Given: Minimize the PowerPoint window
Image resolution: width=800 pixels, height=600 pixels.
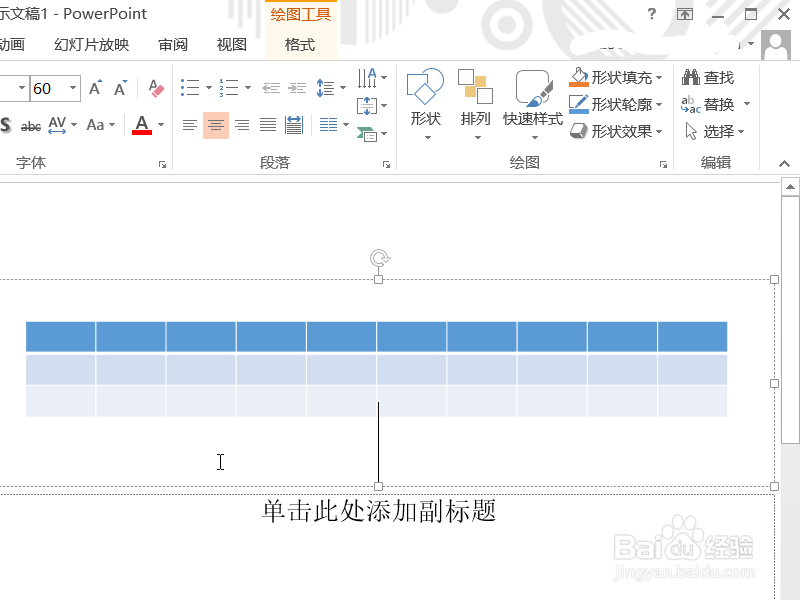Looking at the screenshot, I should tap(718, 15).
